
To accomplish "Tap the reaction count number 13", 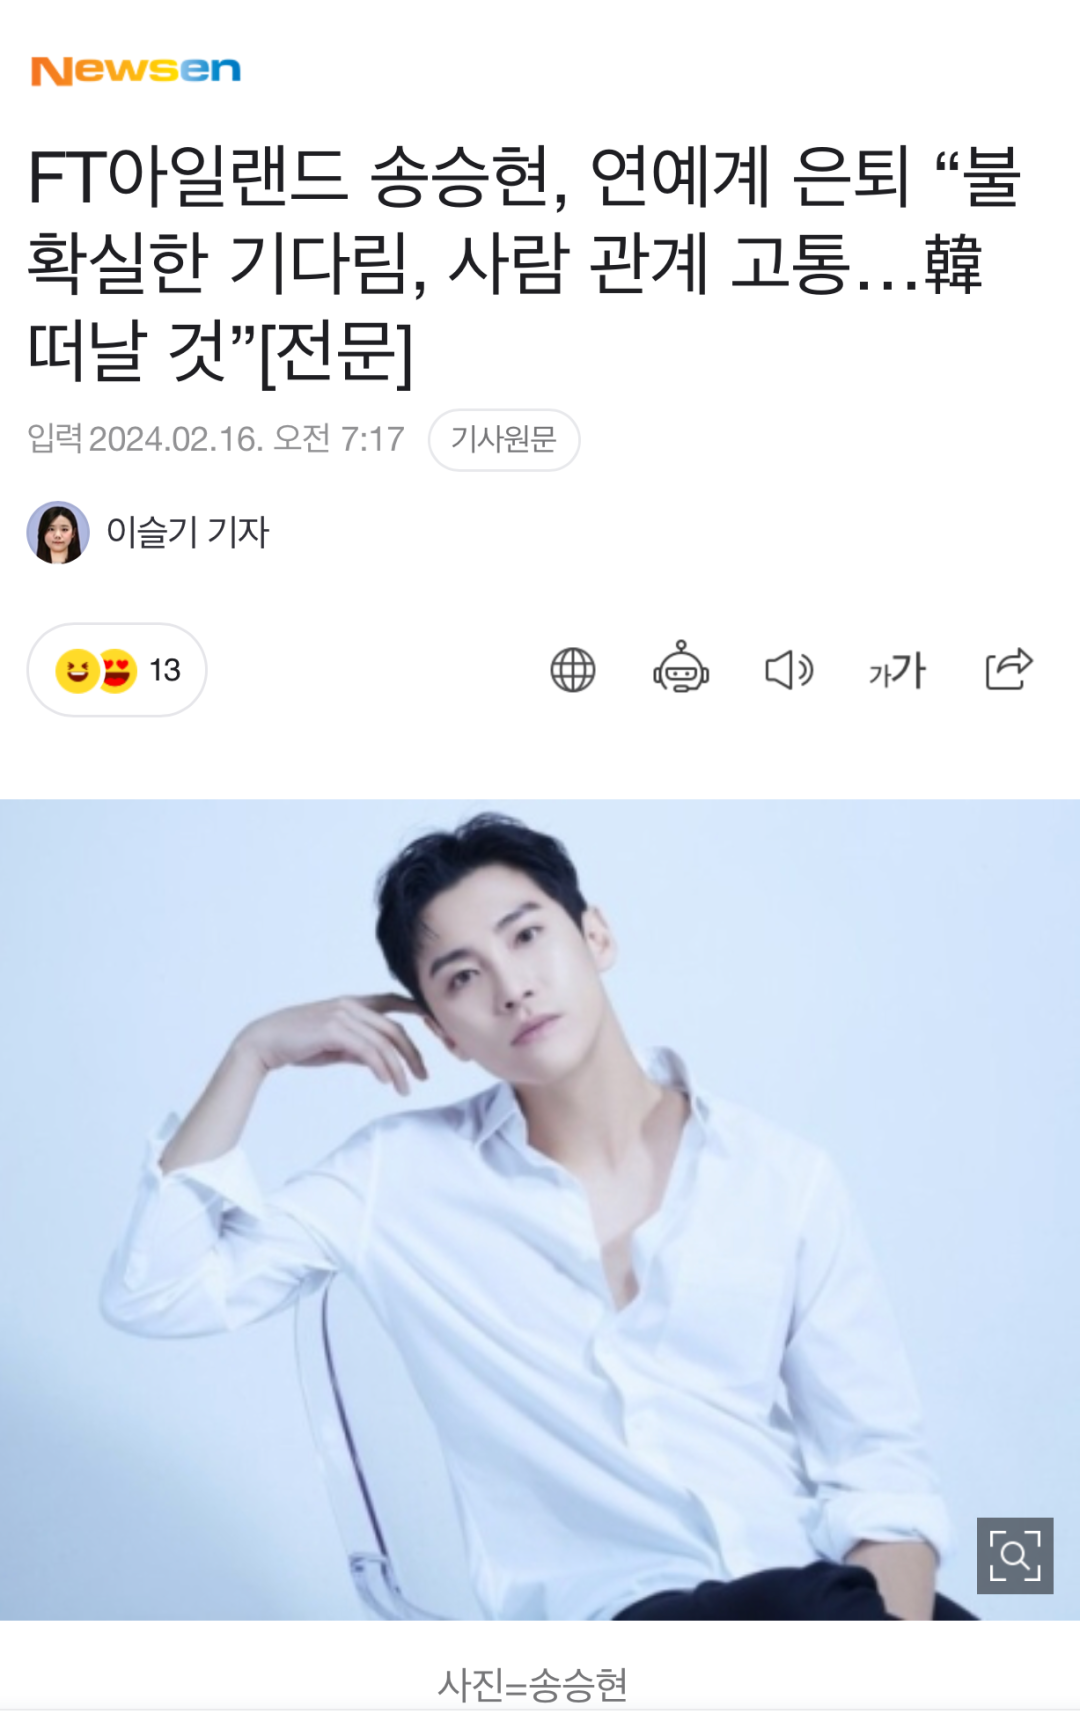I will 165,670.
